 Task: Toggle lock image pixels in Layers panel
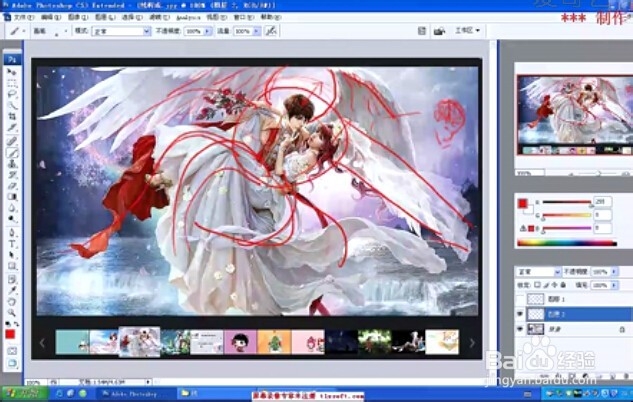point(546,285)
